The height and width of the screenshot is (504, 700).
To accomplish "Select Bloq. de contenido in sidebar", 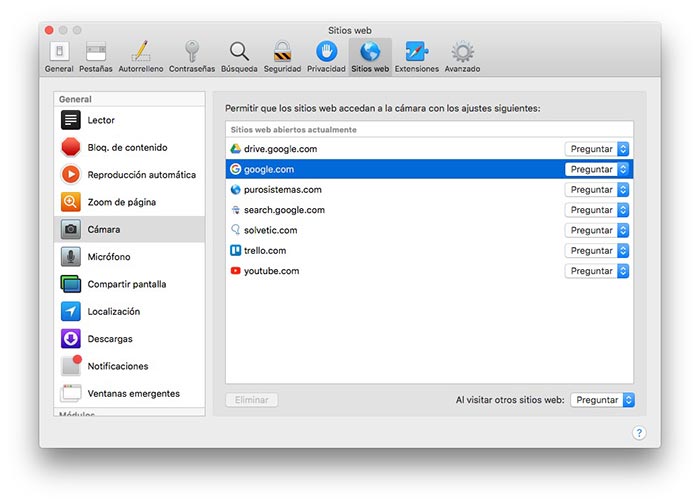I will point(129,147).
